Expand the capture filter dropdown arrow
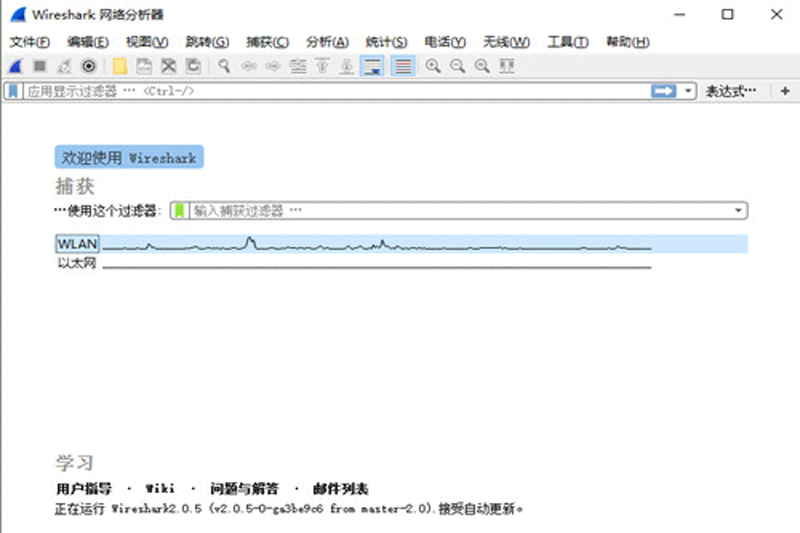Image resolution: width=800 pixels, height=533 pixels. 739,211
